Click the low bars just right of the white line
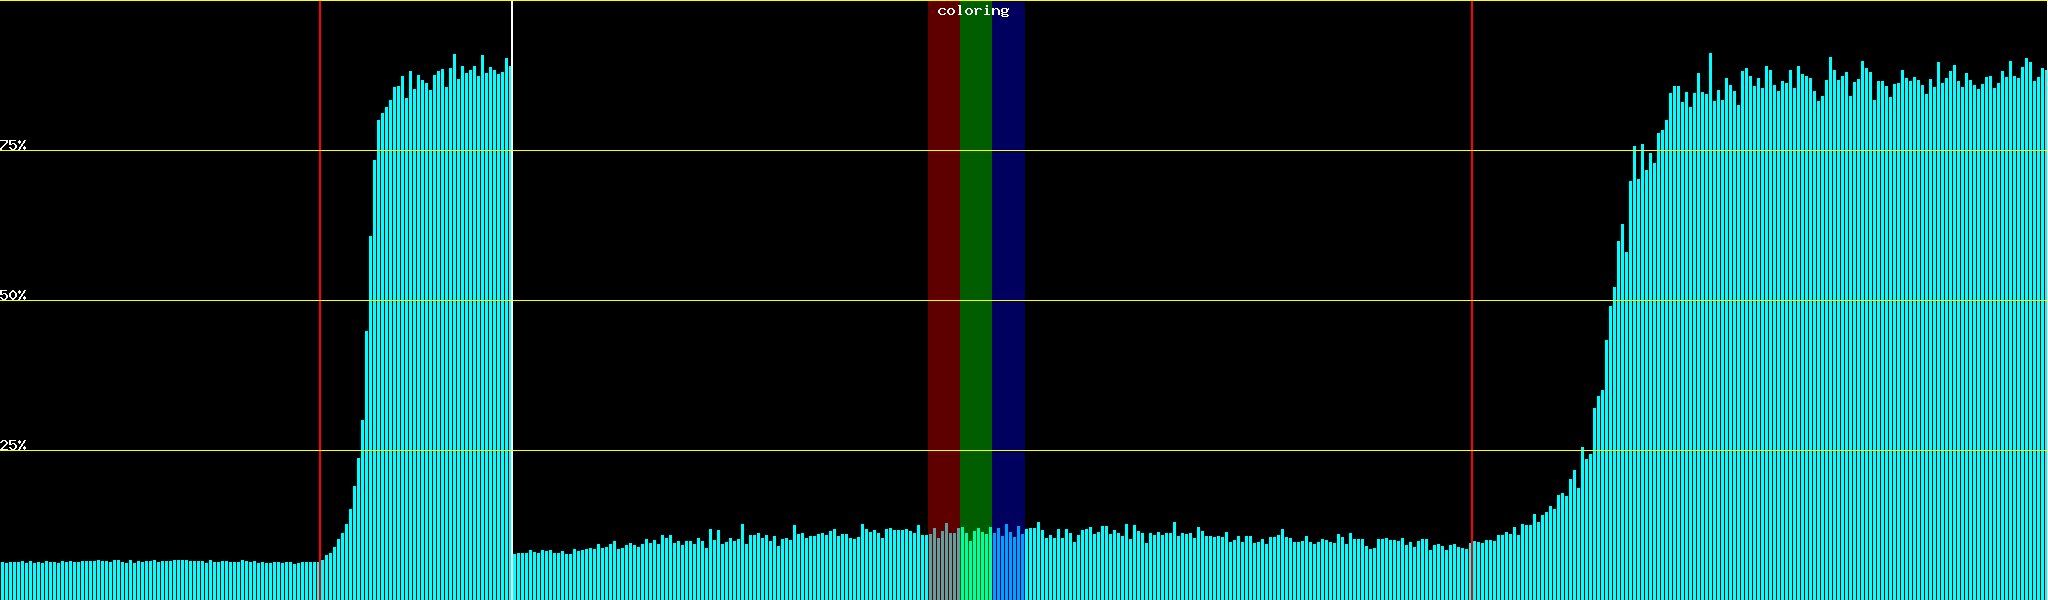 [x=540, y=575]
